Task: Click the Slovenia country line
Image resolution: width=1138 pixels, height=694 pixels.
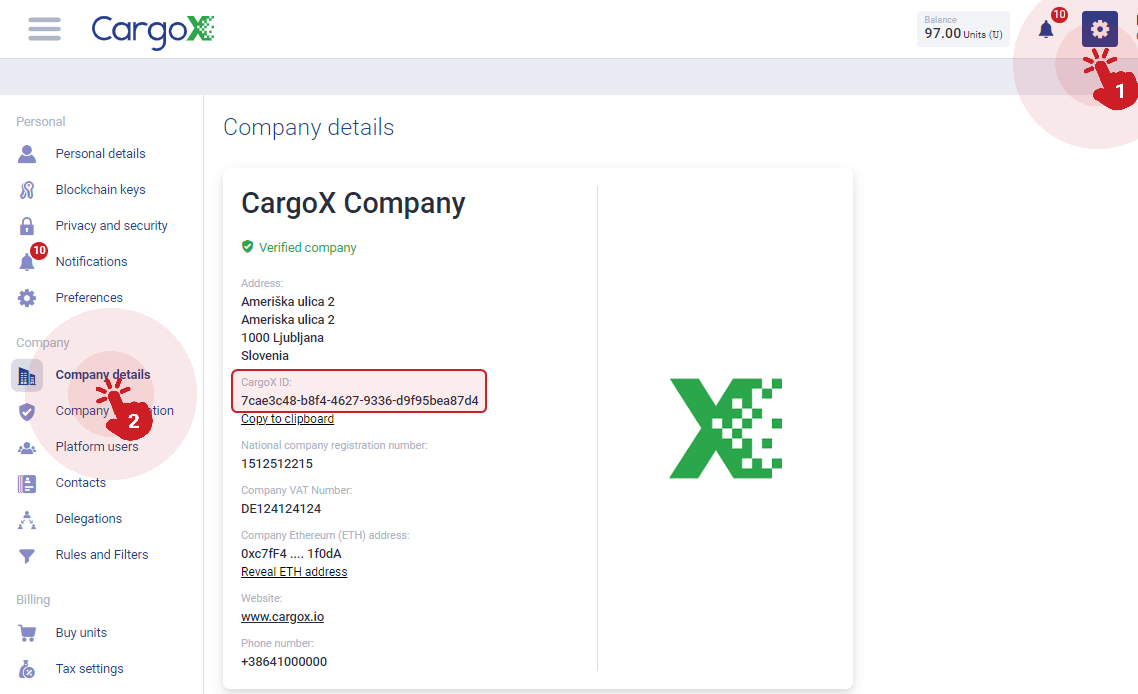Action: click(x=265, y=356)
